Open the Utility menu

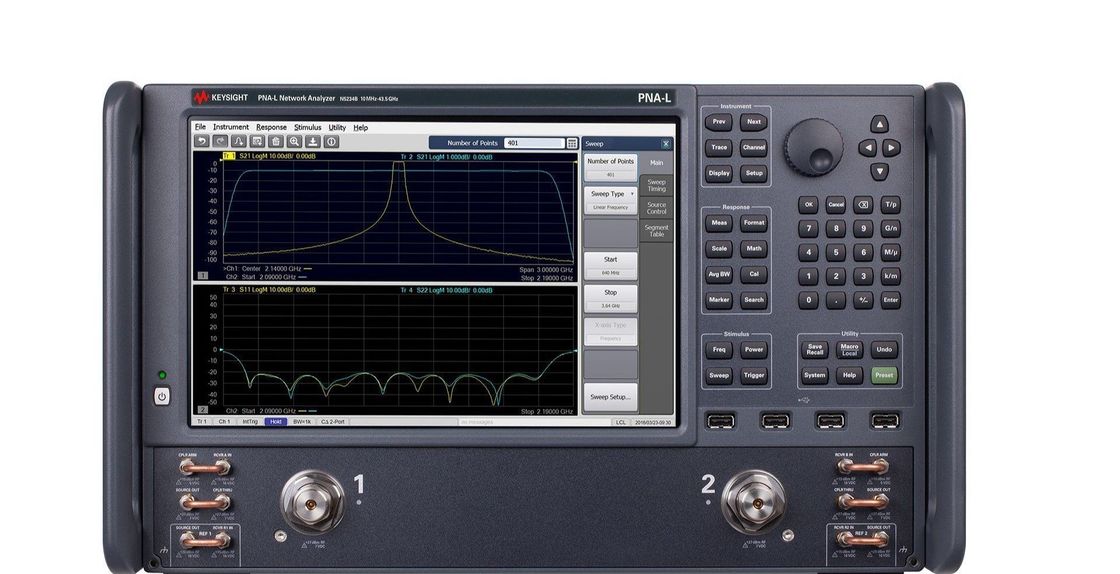click(337, 127)
